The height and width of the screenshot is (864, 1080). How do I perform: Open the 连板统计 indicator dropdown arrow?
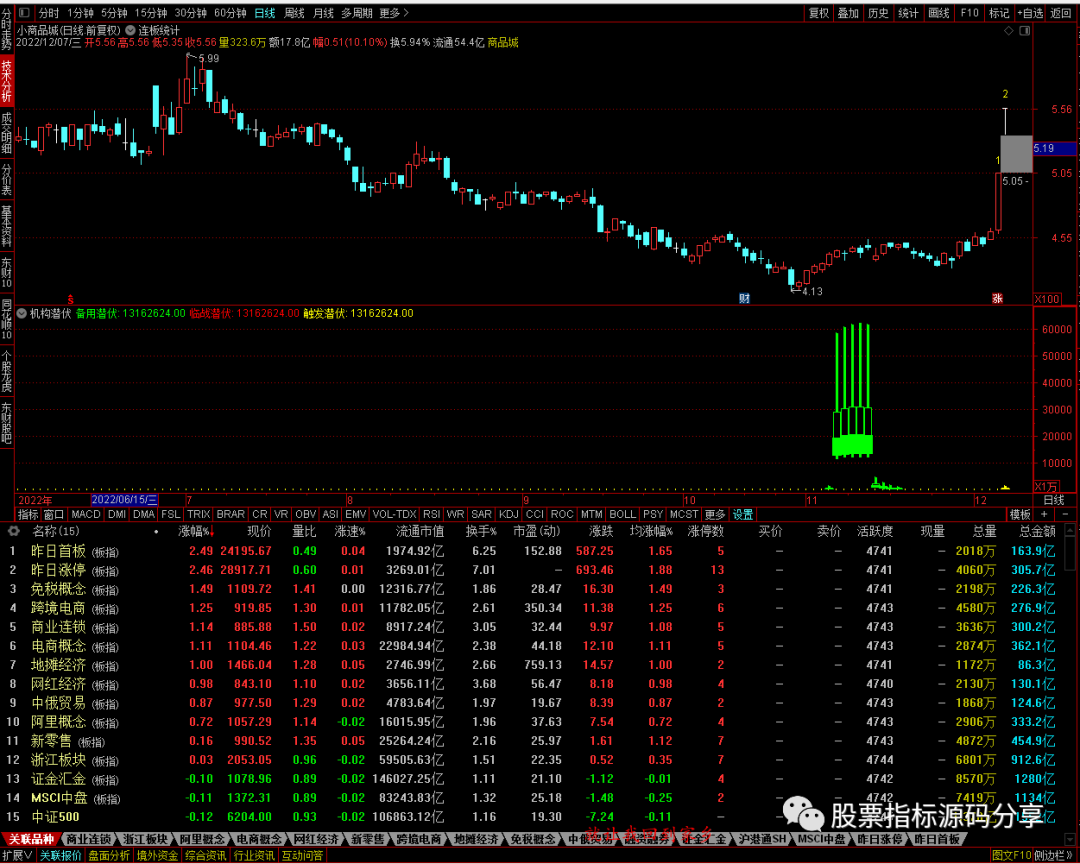tap(130, 30)
